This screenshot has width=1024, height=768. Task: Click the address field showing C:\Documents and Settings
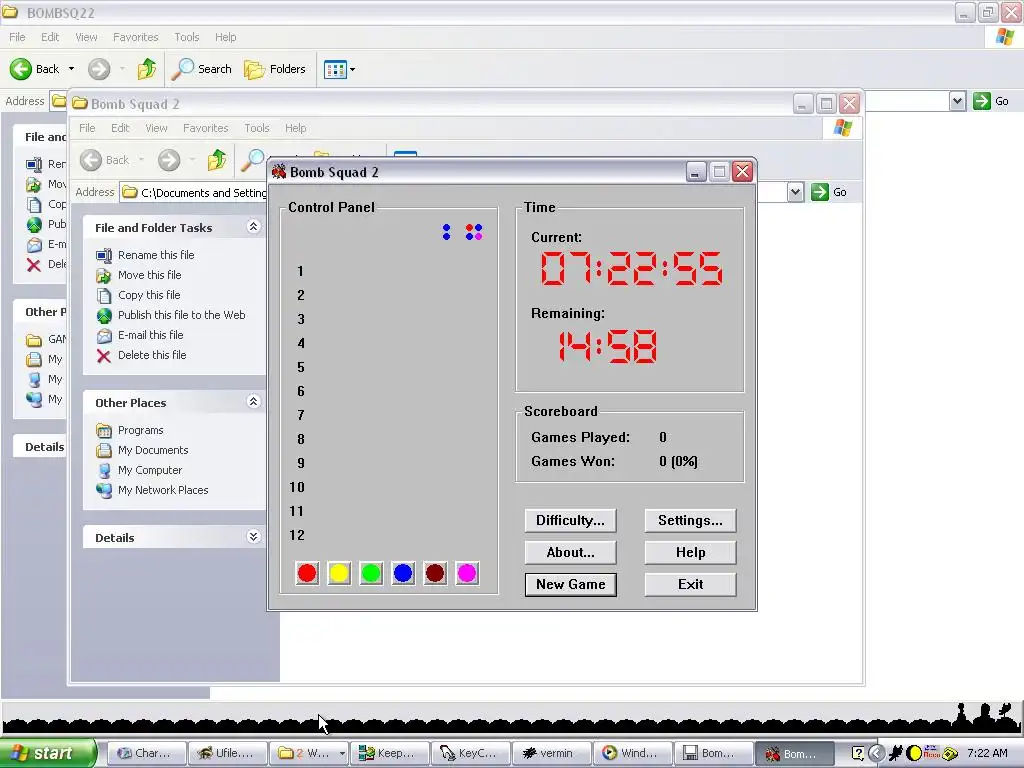(194, 193)
